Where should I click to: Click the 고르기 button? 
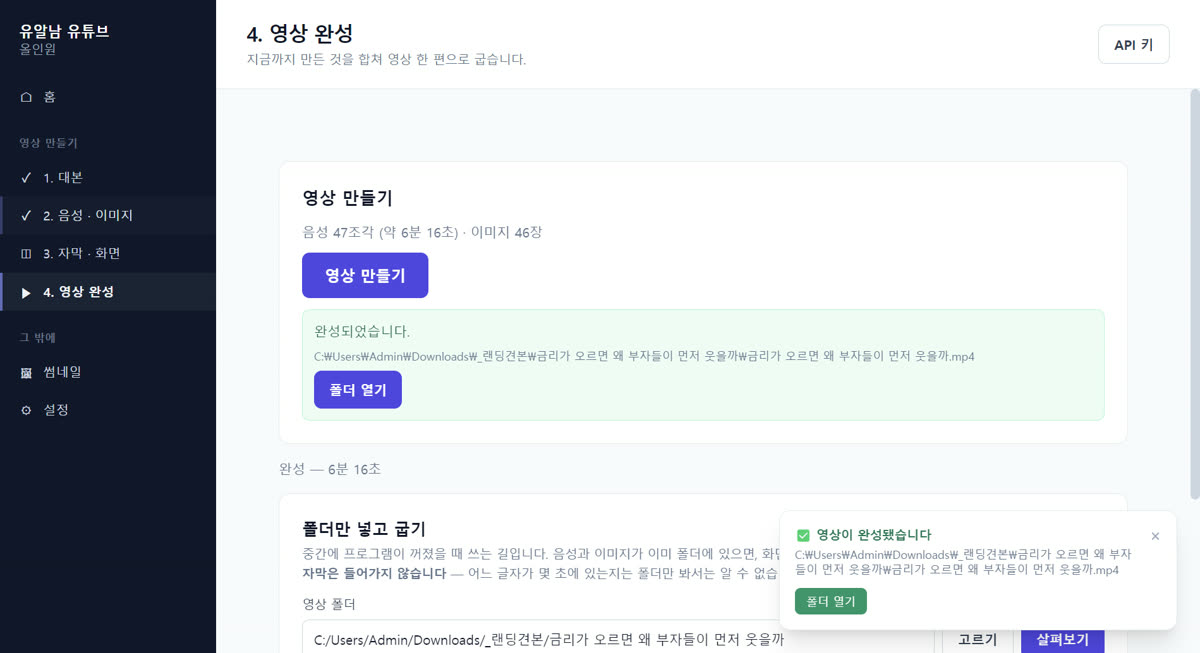coord(977,639)
